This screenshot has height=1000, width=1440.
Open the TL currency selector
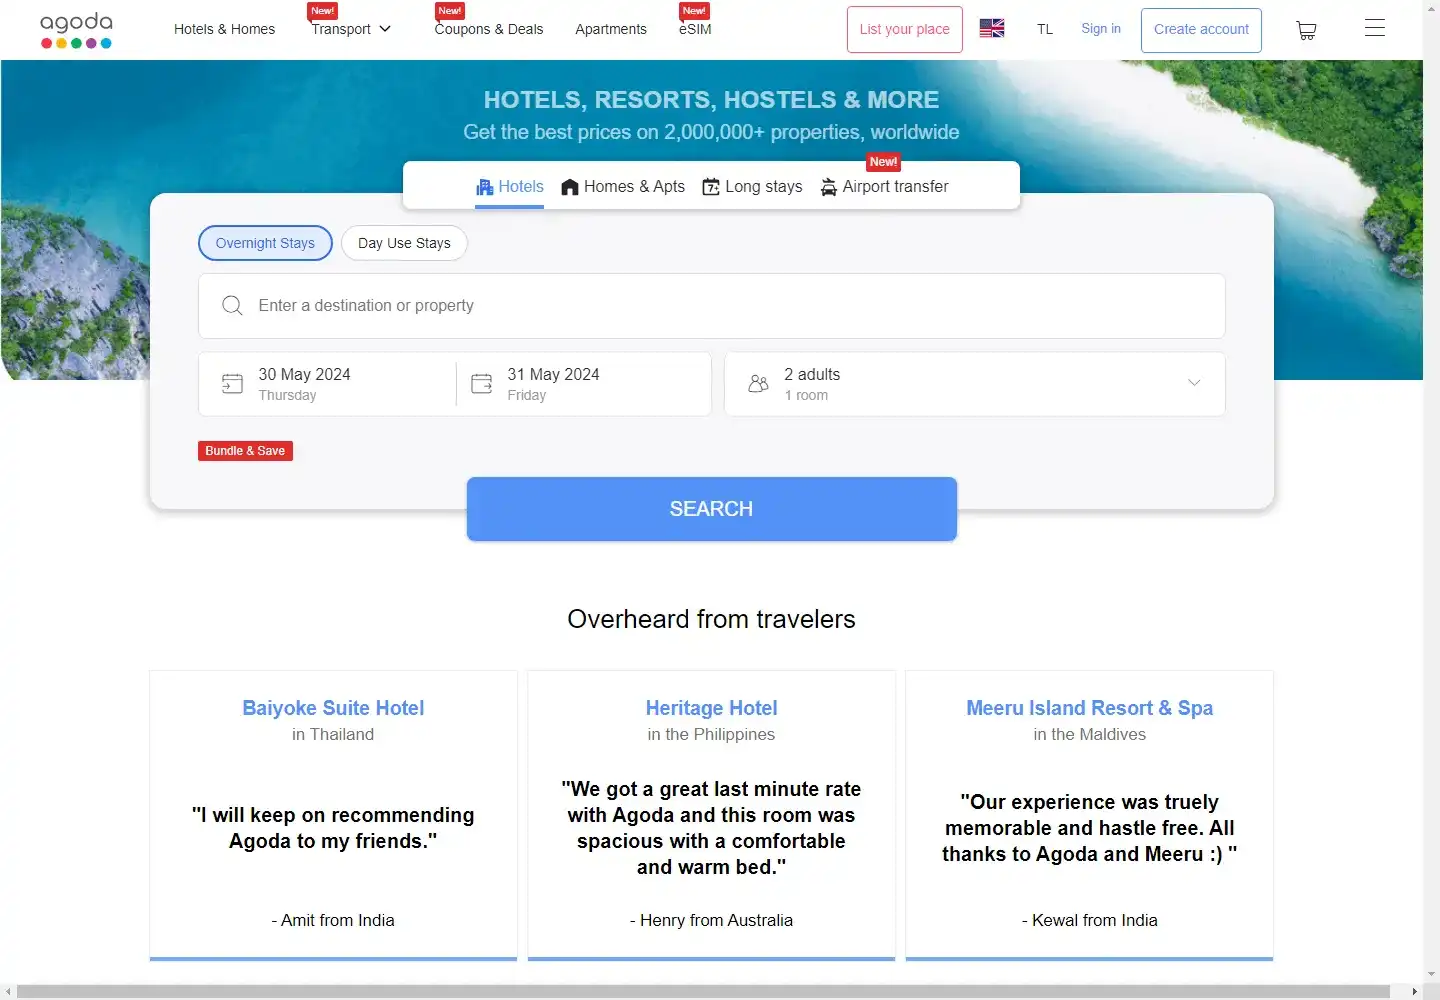click(x=1045, y=29)
